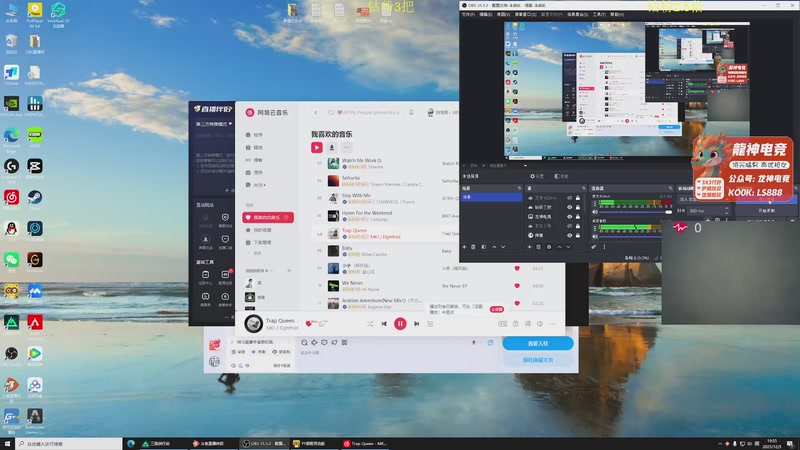
Task: Open scene filters icon in OBS scenes toolbar
Action: coord(484,247)
